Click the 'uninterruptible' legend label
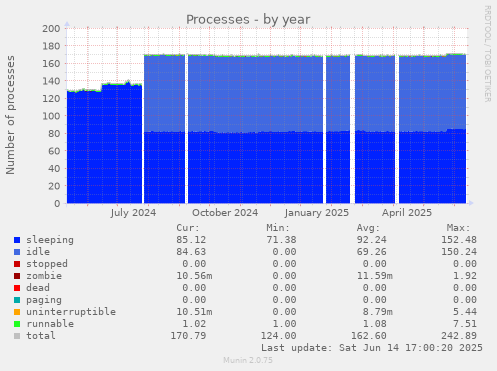This screenshot has width=497, height=371. (71, 312)
